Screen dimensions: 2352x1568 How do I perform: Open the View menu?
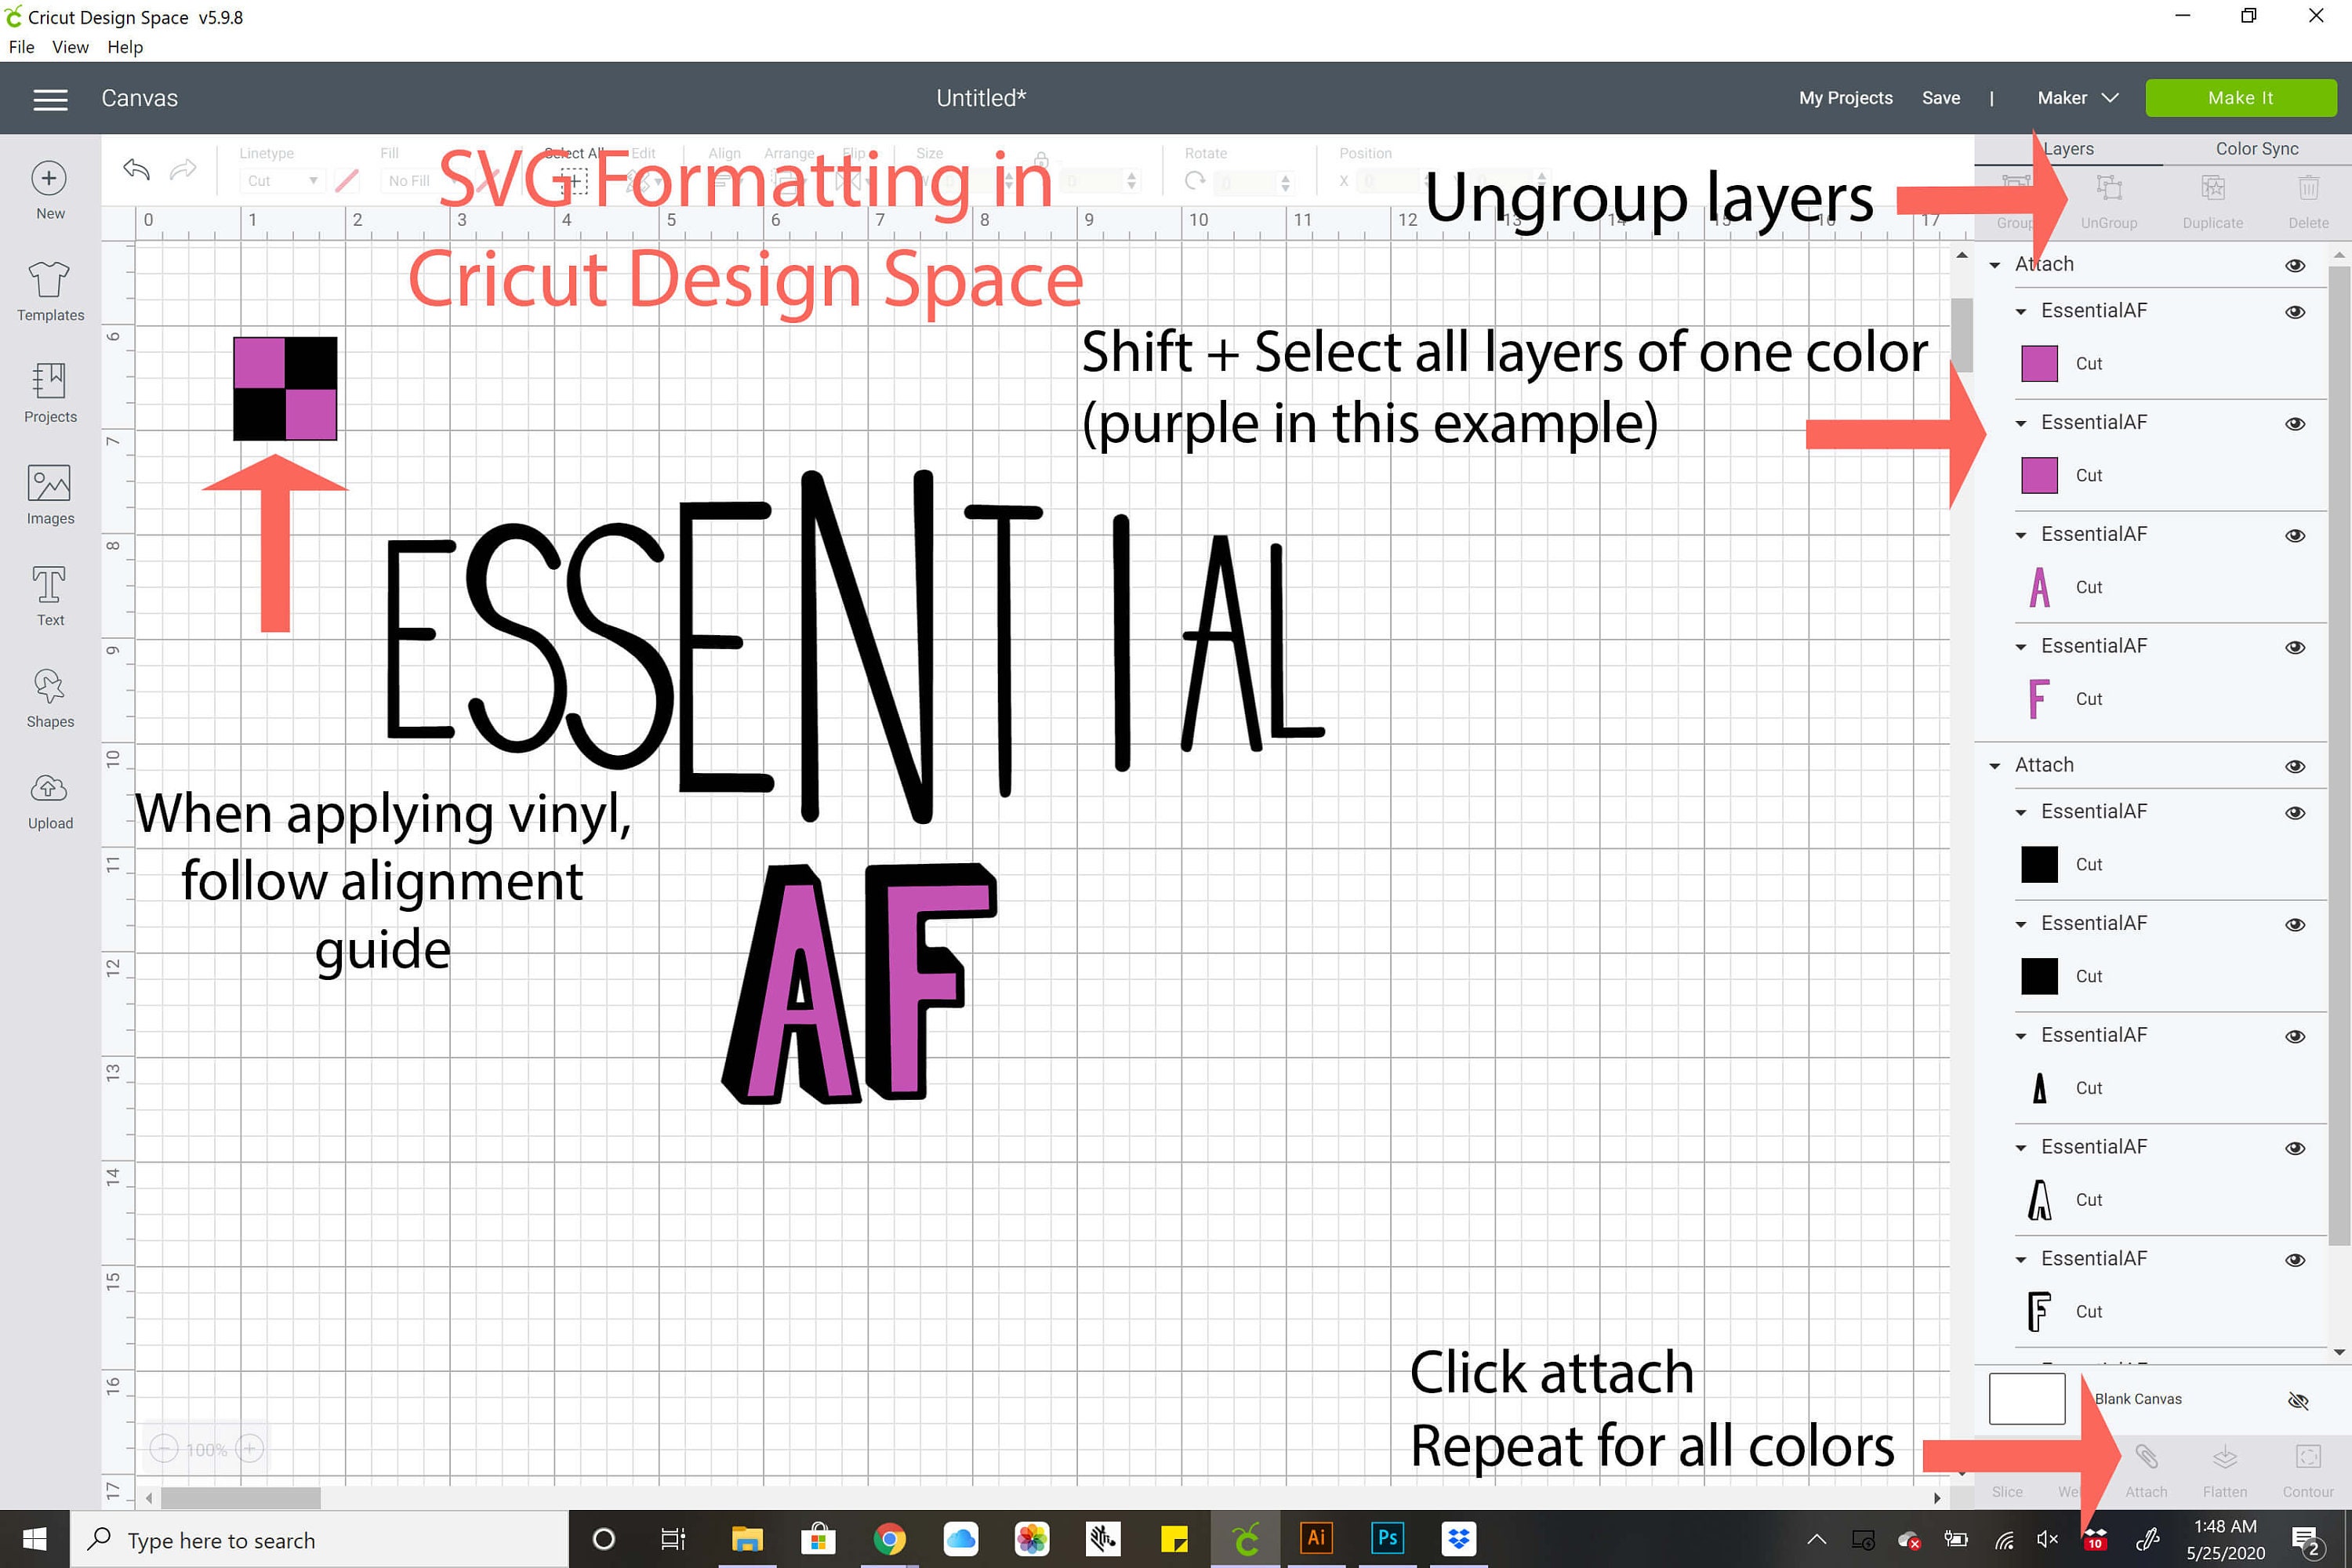70,47
